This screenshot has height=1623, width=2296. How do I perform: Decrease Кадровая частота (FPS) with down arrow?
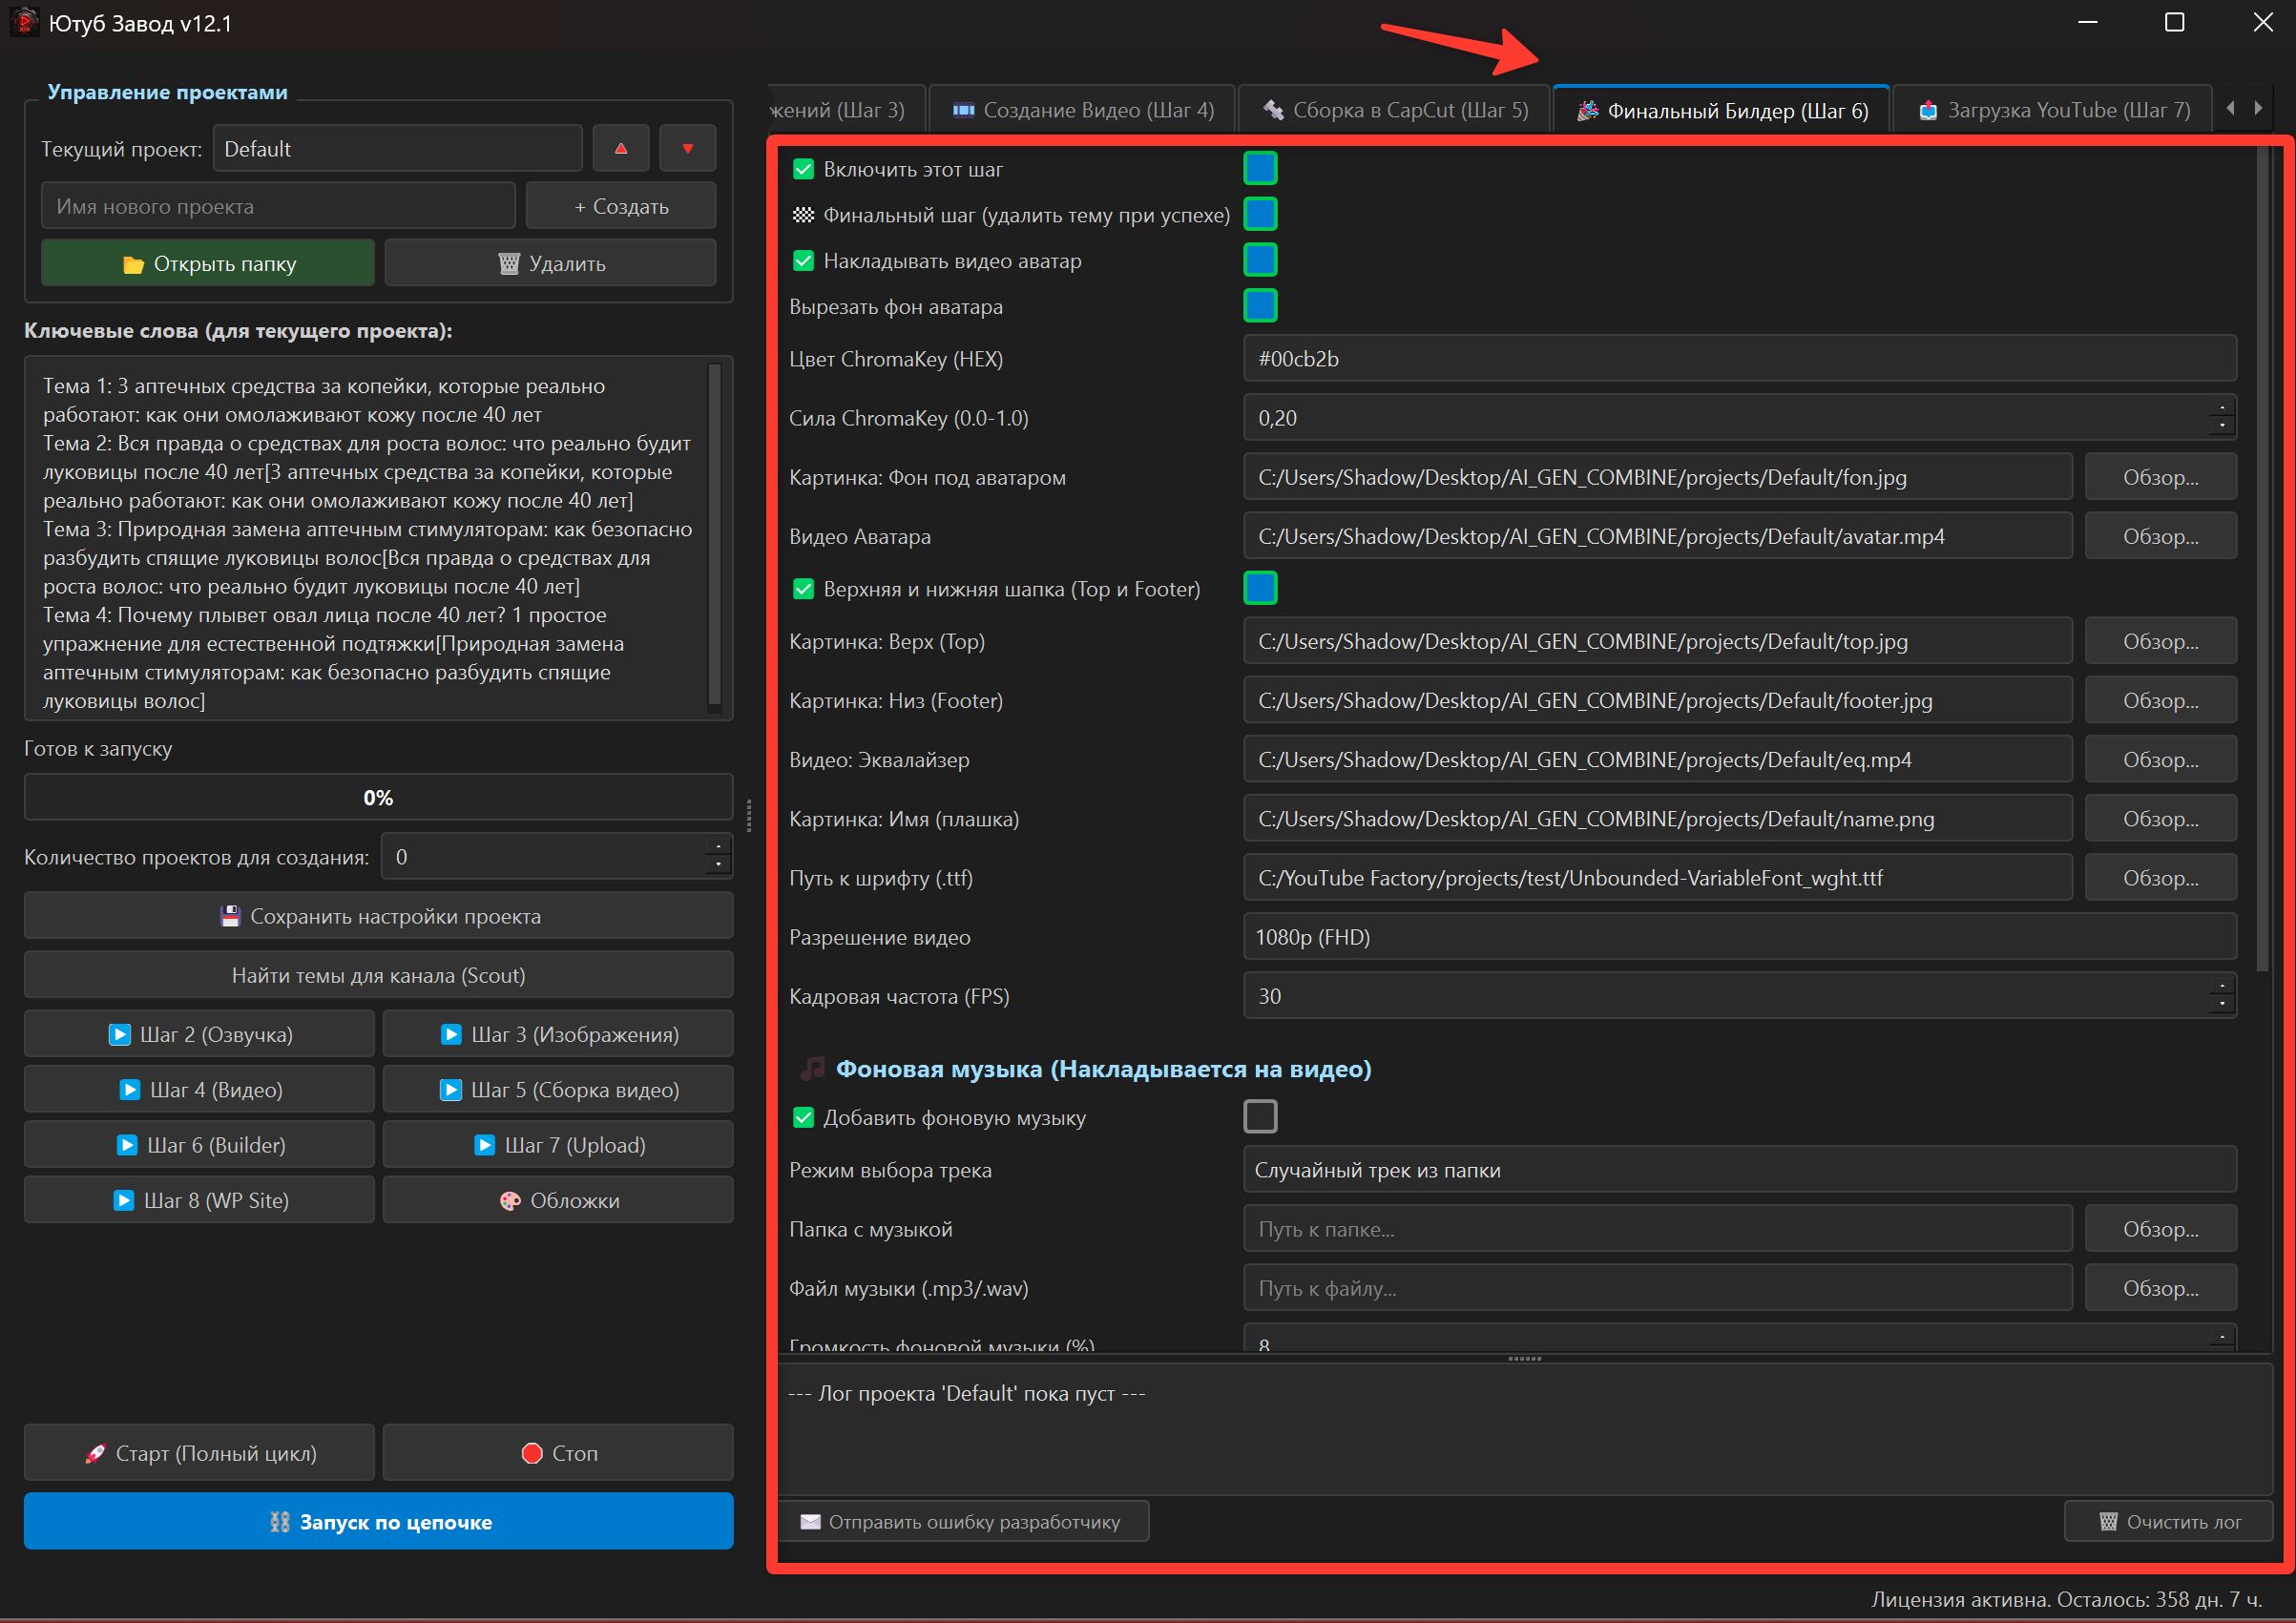(x=2221, y=1005)
